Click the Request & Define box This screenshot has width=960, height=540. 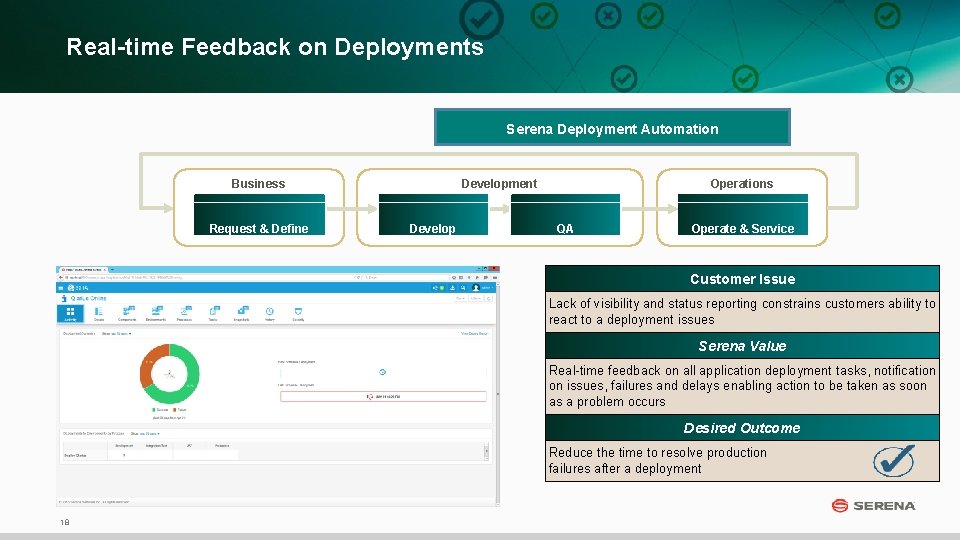259,215
